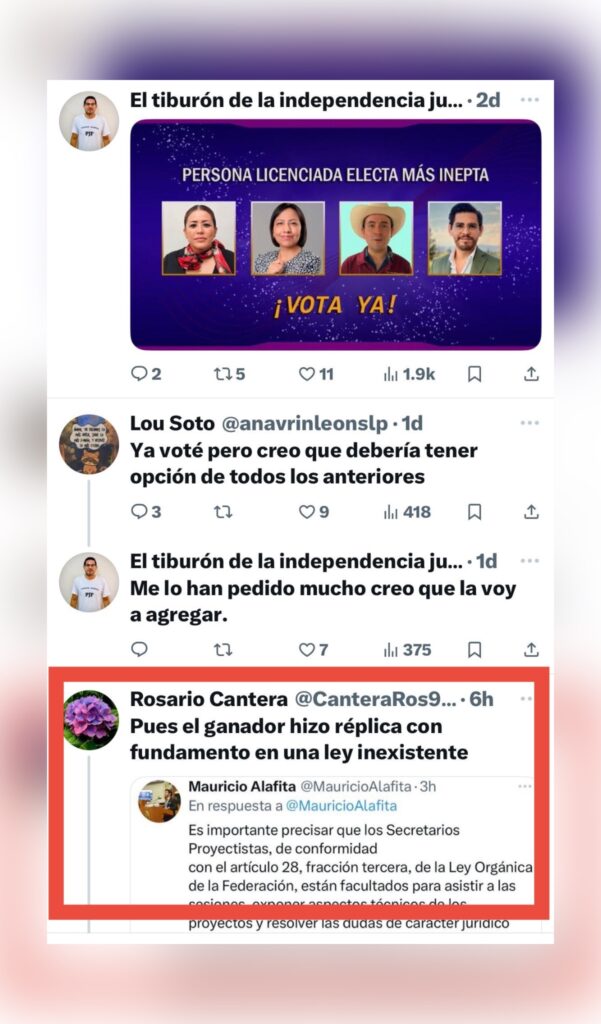The width and height of the screenshot is (601, 1024).
Task: Open more options on Rosario Cantera's tweet
Action: tap(527, 699)
